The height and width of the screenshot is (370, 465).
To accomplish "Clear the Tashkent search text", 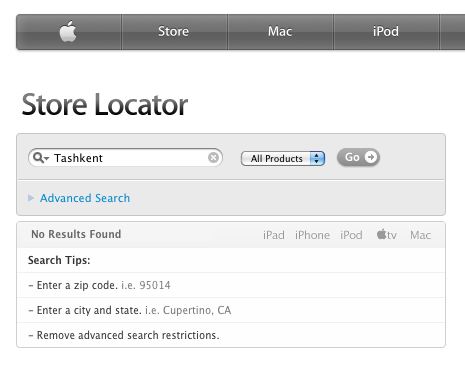I will [213, 157].
